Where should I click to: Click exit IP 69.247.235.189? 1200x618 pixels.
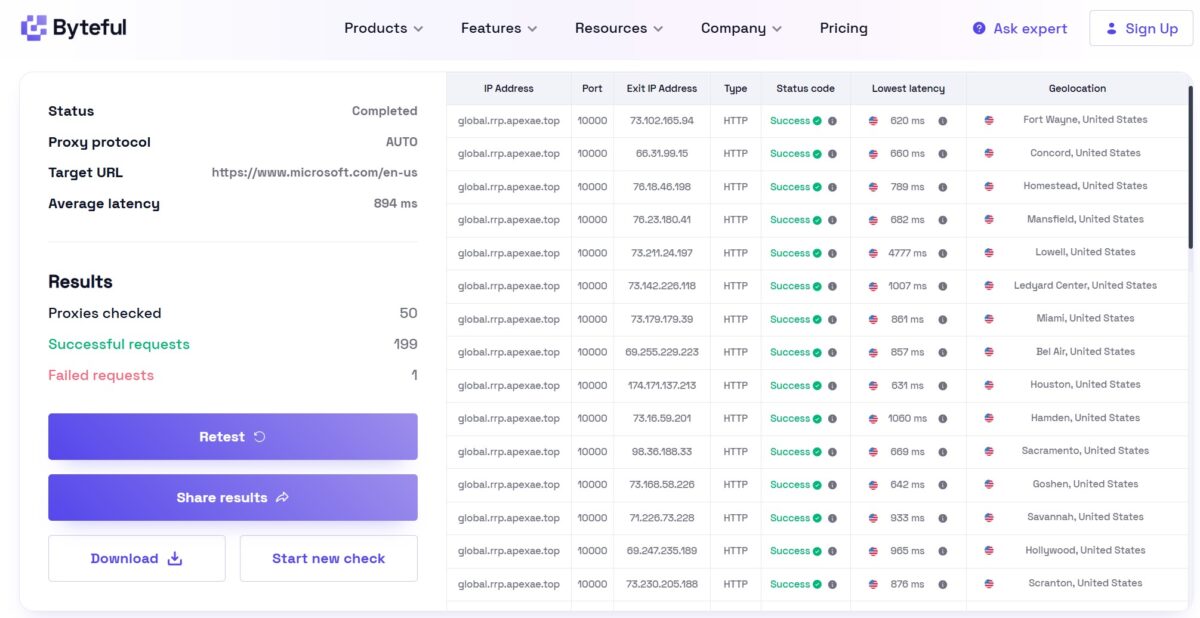pyautogui.click(x=662, y=551)
